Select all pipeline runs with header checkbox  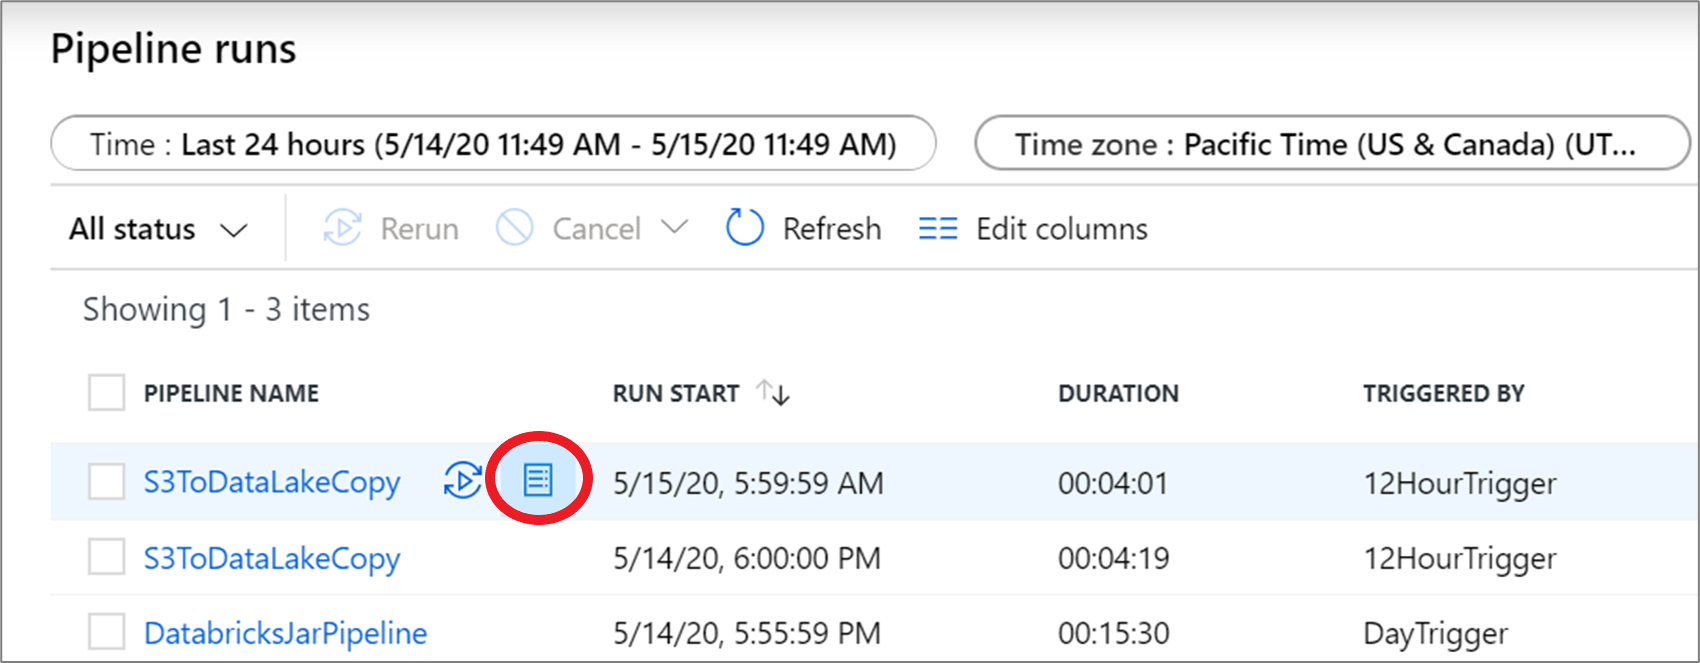[x=106, y=393]
